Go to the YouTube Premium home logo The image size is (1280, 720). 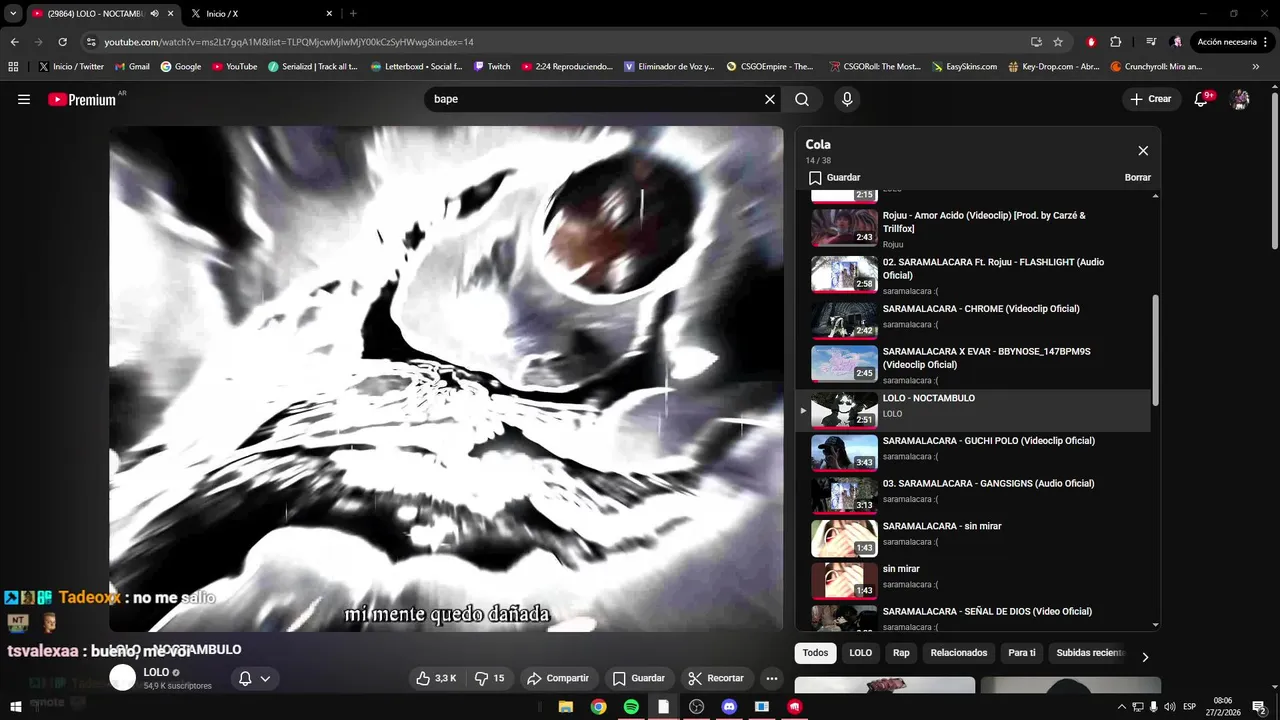tap(82, 99)
